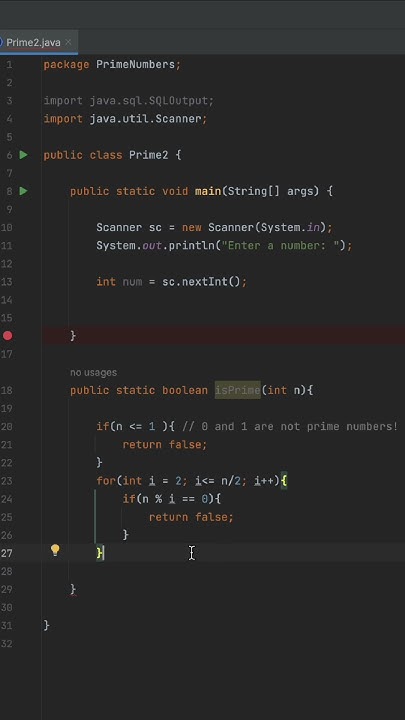The width and height of the screenshot is (405, 720).
Task: Click the greyed import java.sql.SQLOutput line
Action: [129, 101]
